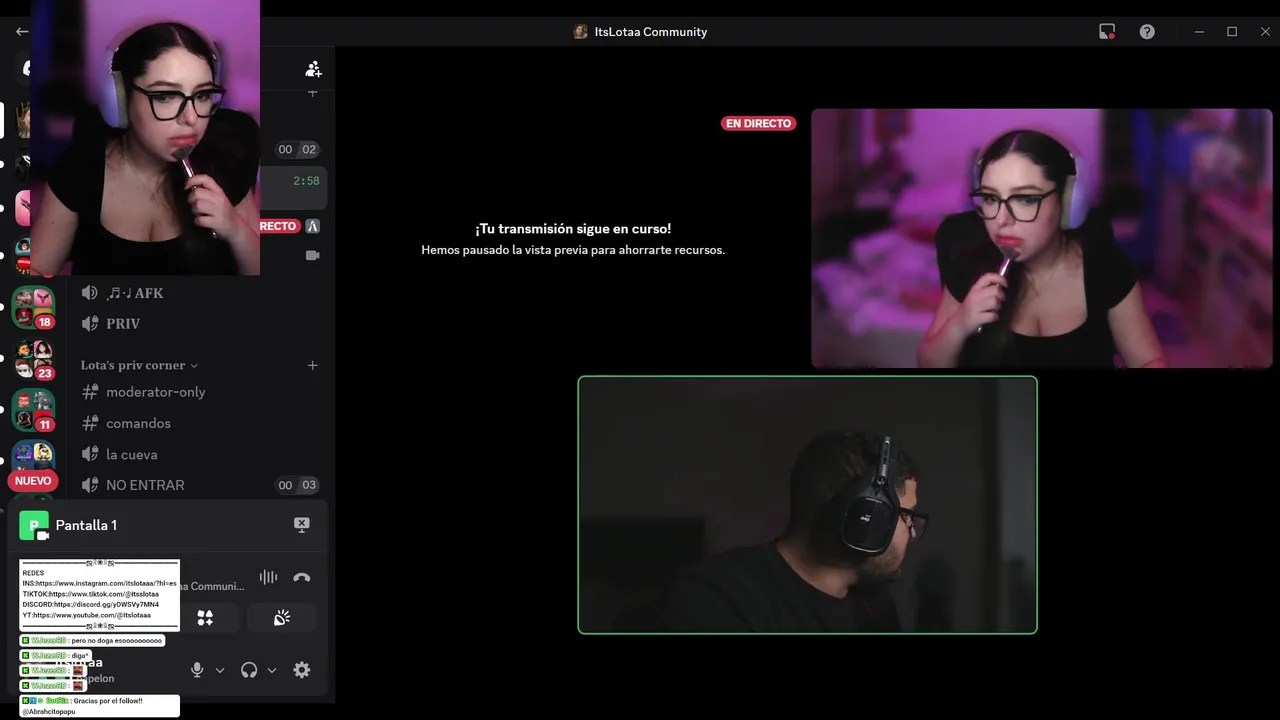Open microphone input options chevron
1280x720 pixels.
(x=220, y=670)
